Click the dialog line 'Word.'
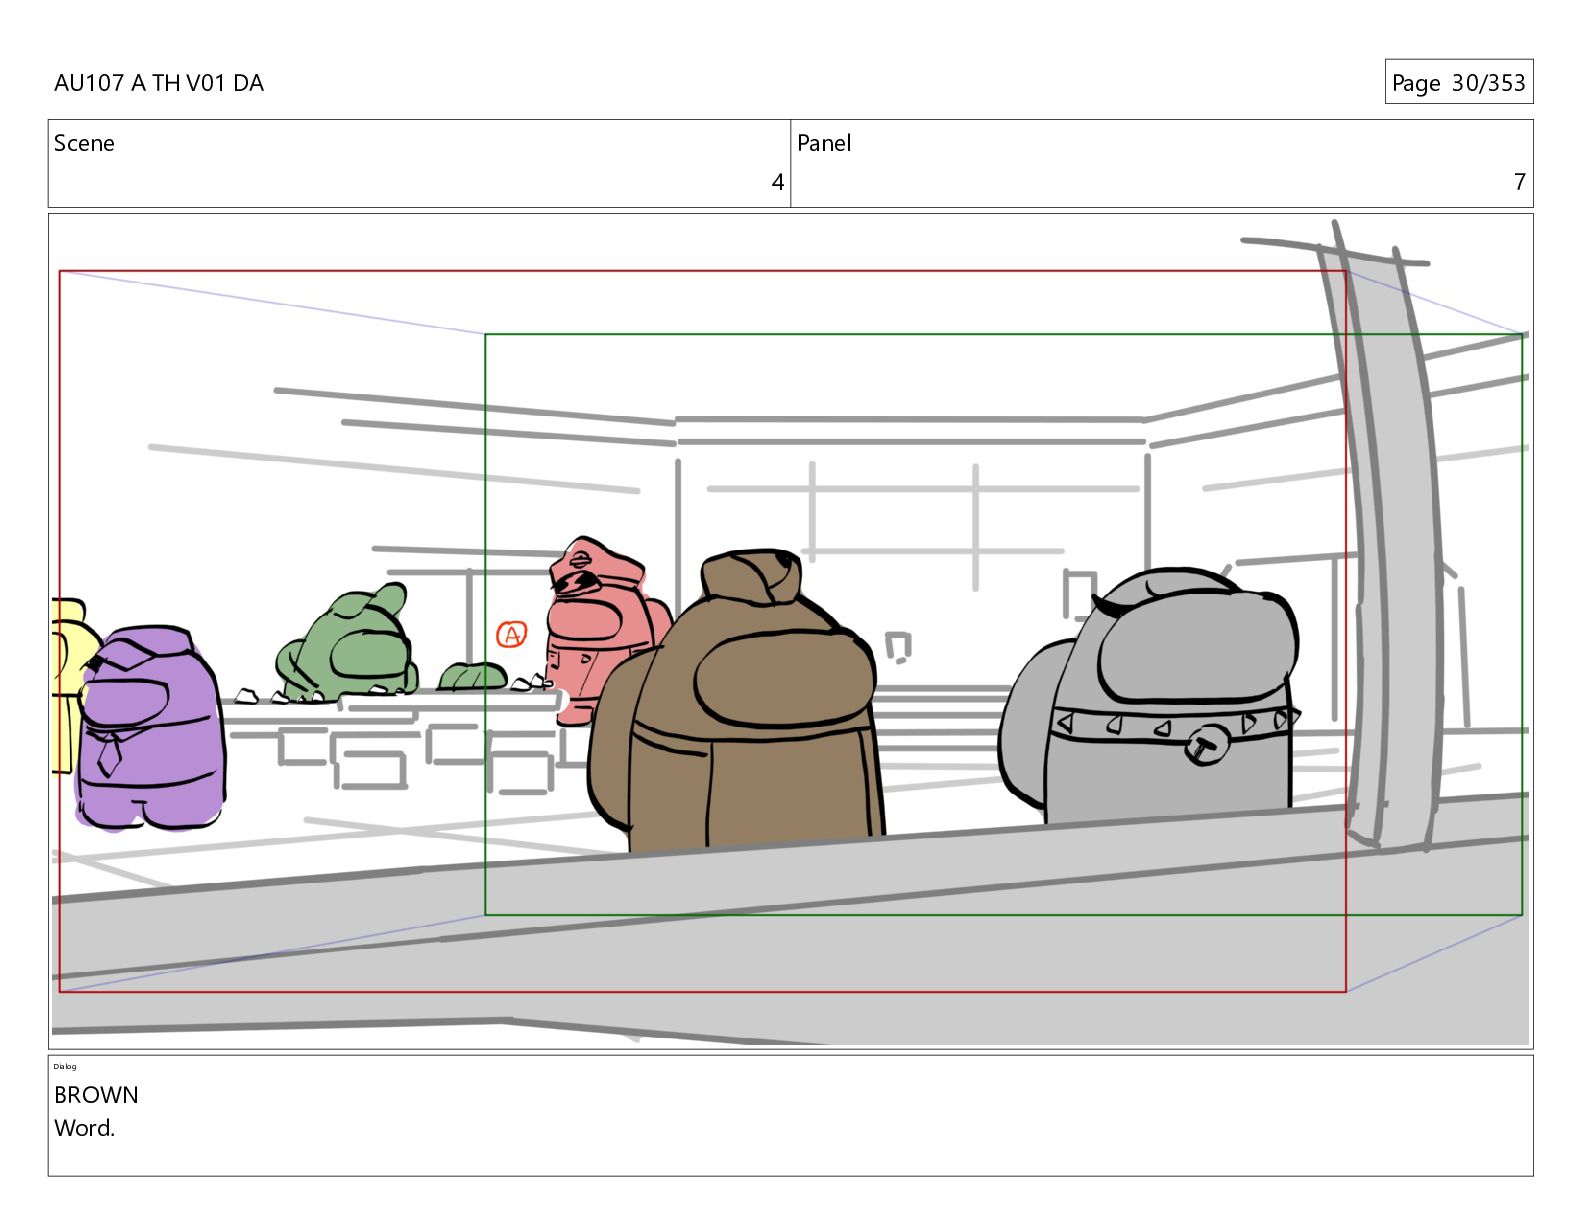Screen dimensions: 1584x1224 (85, 1128)
